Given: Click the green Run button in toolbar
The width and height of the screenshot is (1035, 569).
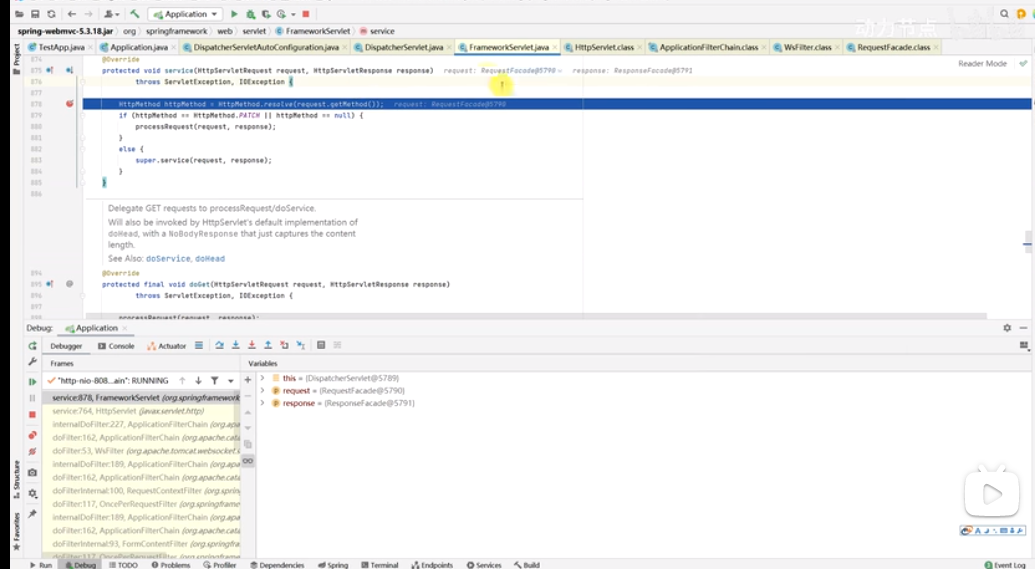Looking at the screenshot, I should (x=234, y=14).
